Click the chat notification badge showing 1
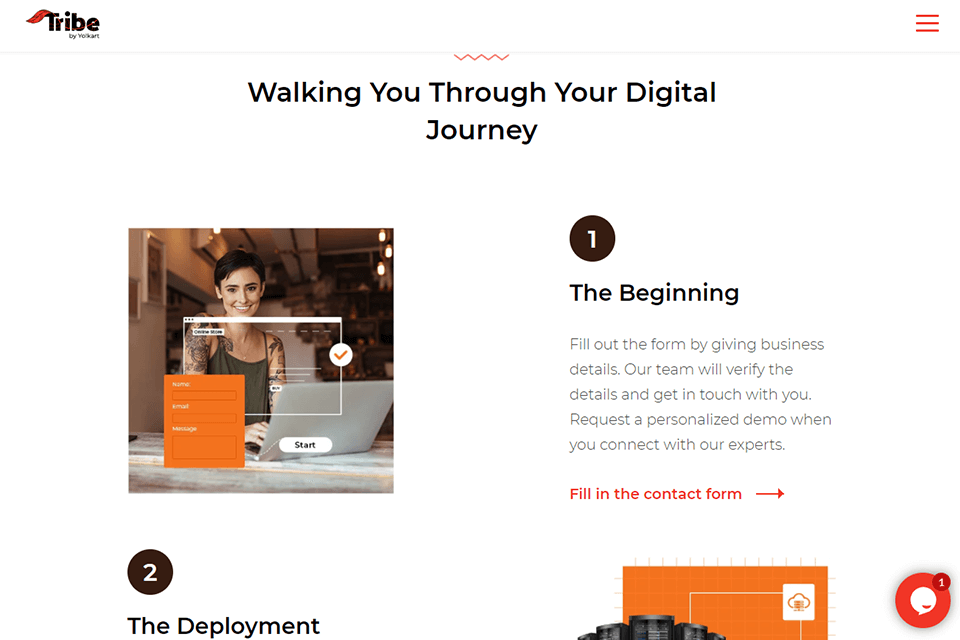 [x=941, y=582]
